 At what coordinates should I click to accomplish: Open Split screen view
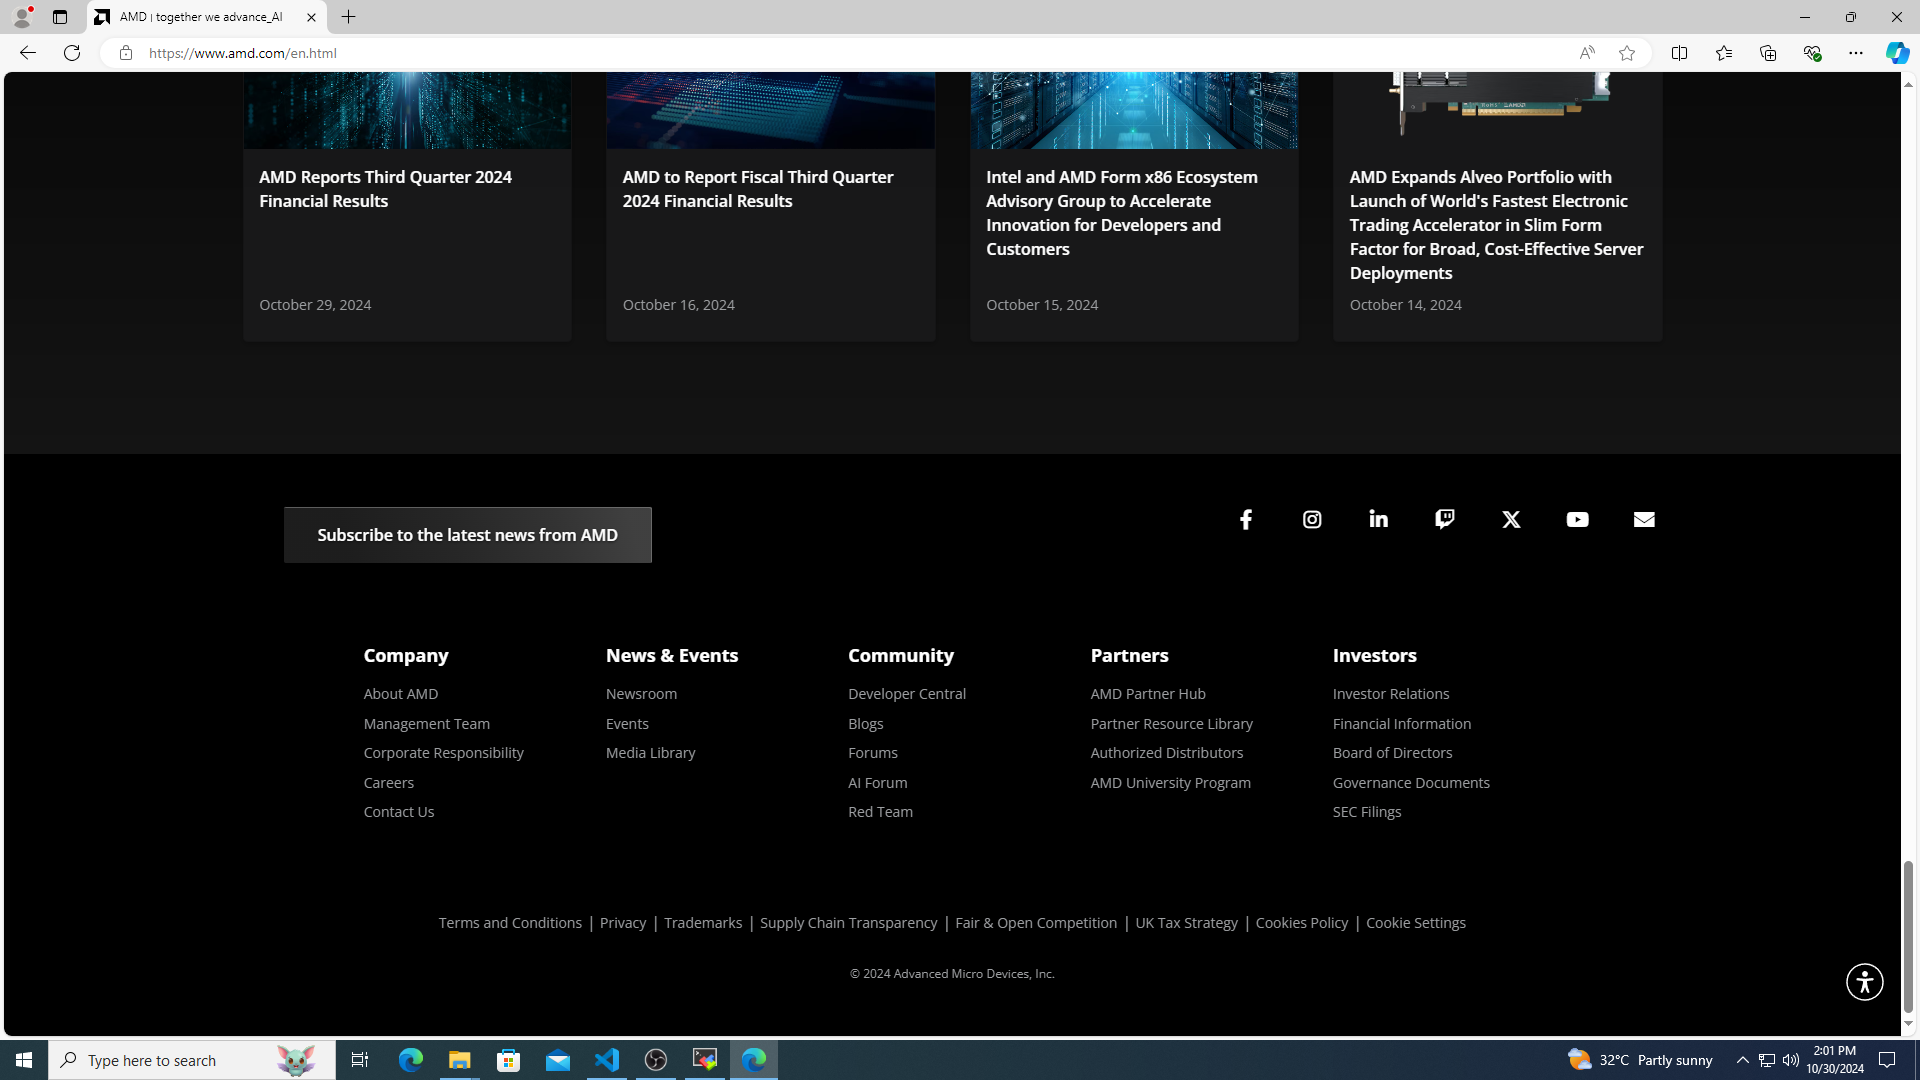click(1679, 53)
